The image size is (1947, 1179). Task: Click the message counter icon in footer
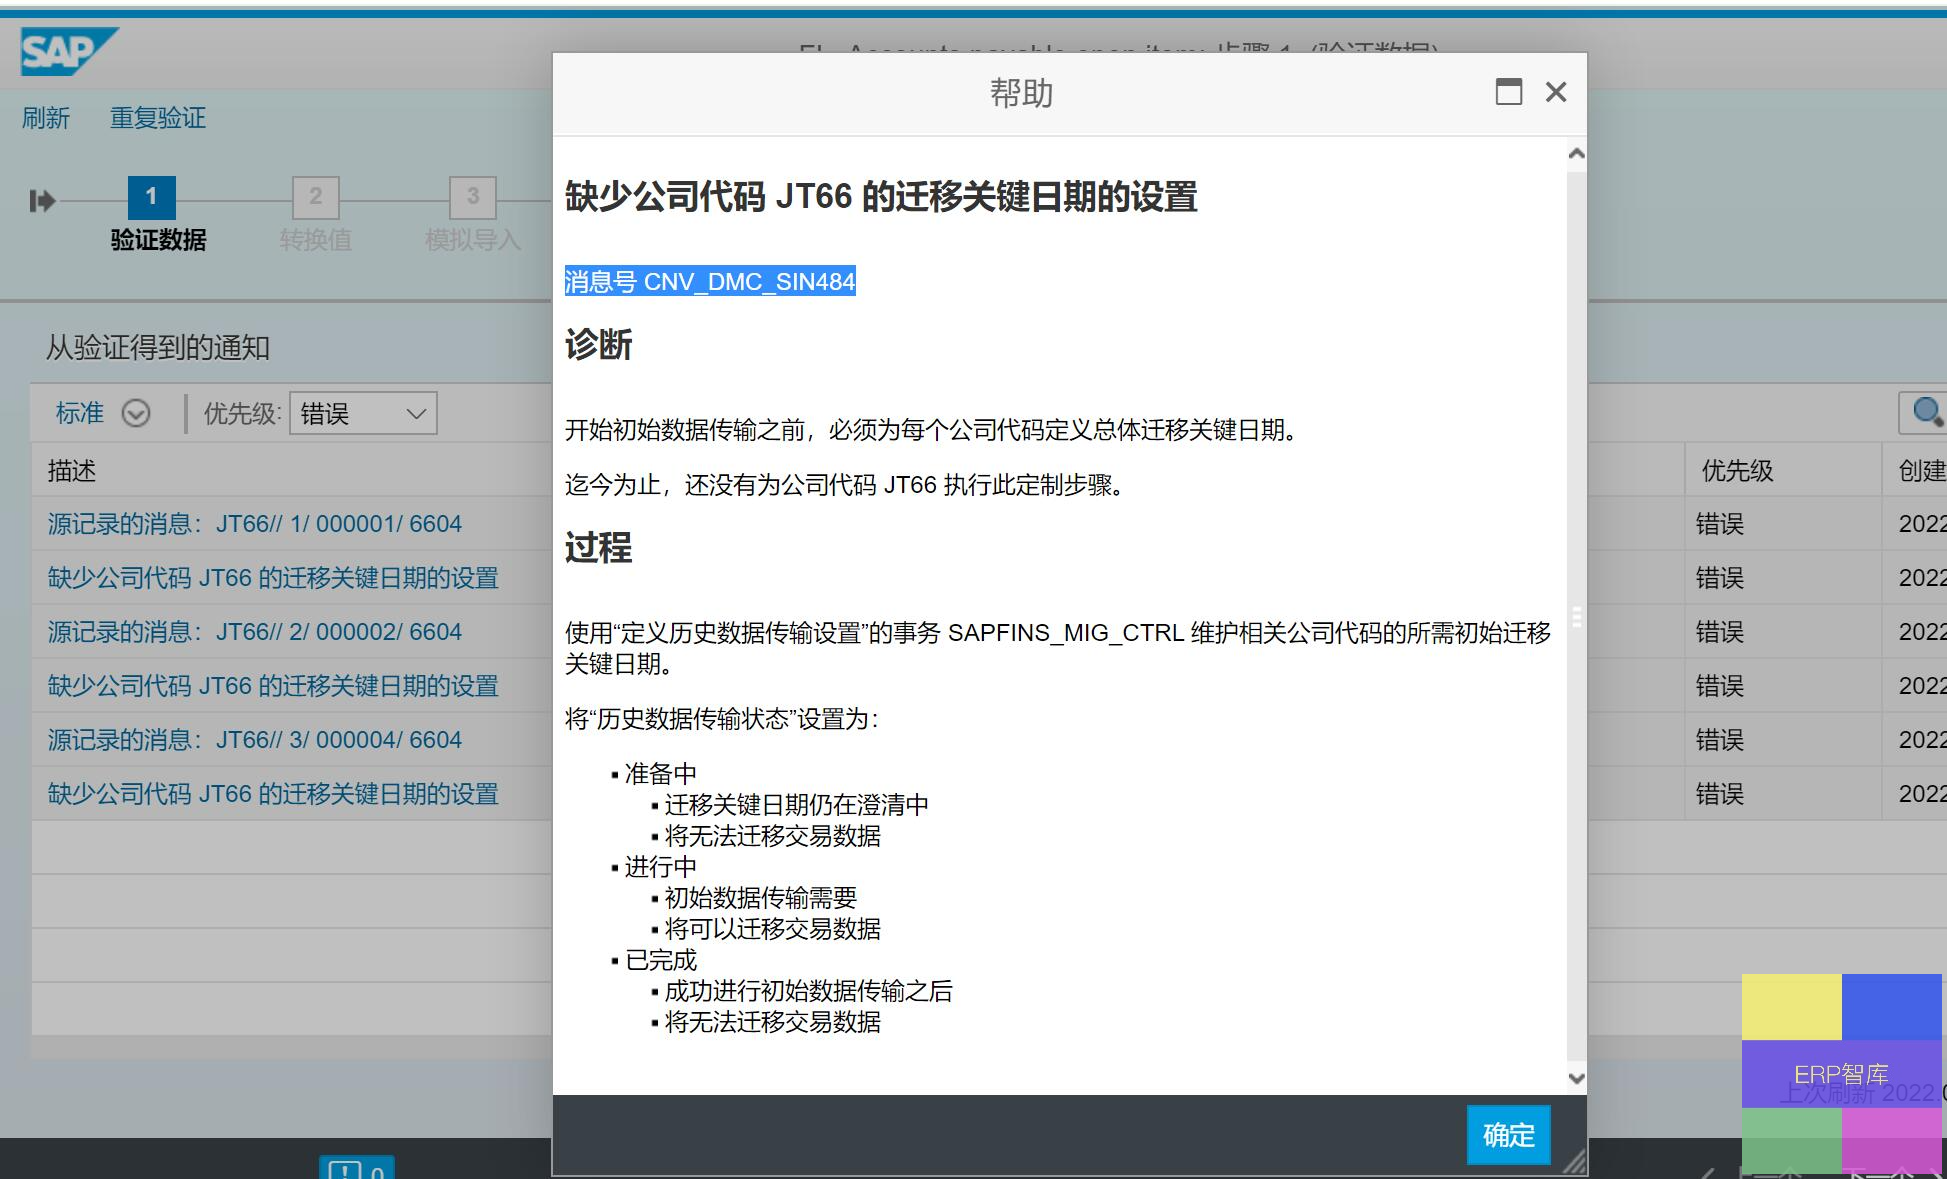click(x=357, y=1168)
